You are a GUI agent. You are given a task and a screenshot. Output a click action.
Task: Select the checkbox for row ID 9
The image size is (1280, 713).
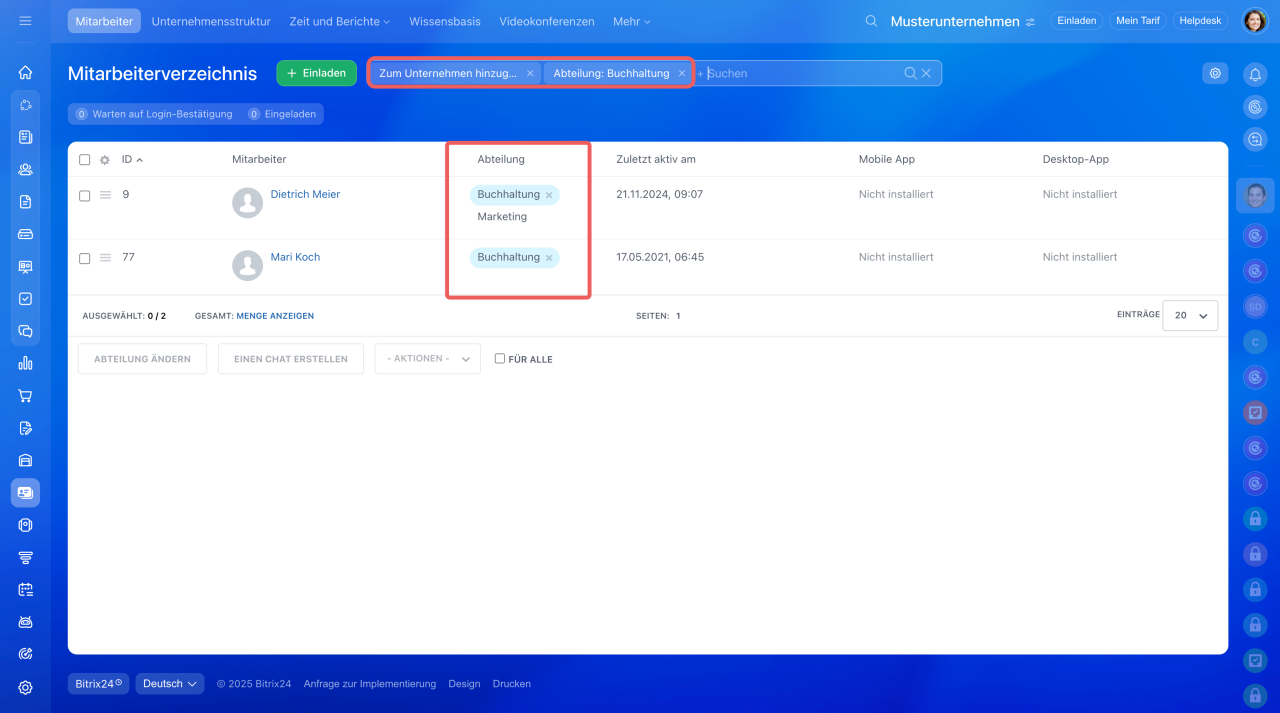click(x=84, y=196)
